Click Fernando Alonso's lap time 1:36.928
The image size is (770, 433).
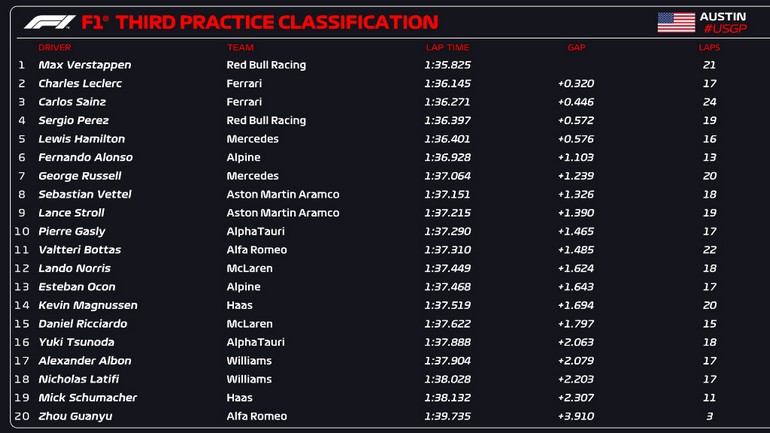click(x=446, y=158)
